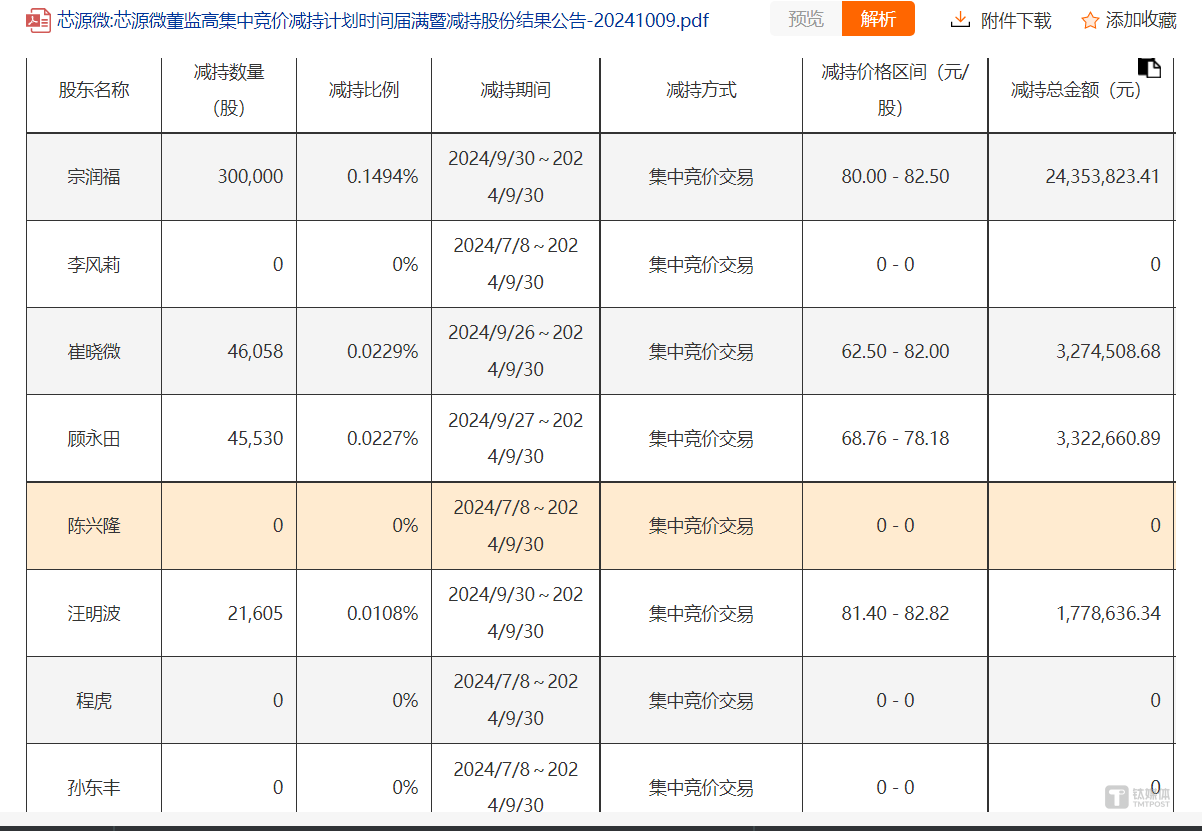The image size is (1202, 831).
Task: Click the total amount 3,322,660.89
Action: (1108, 438)
